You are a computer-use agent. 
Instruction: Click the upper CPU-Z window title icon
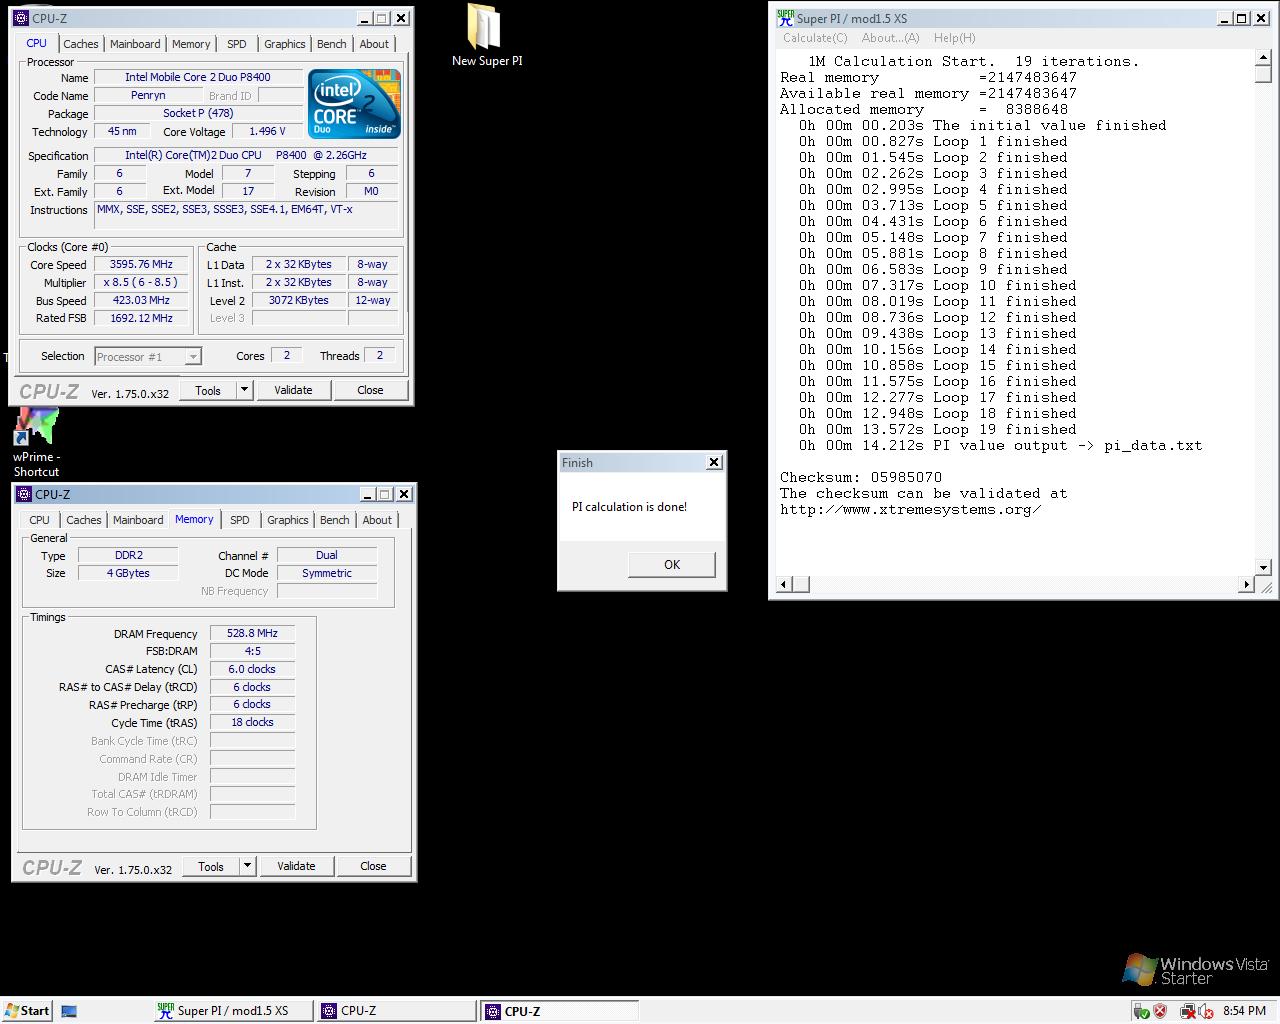21,18
